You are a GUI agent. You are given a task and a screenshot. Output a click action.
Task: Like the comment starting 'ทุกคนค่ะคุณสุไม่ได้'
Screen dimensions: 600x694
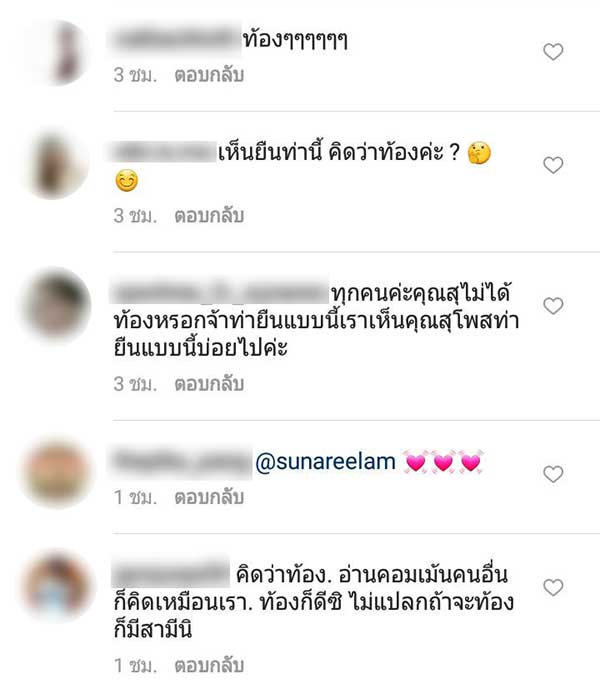pos(553,306)
